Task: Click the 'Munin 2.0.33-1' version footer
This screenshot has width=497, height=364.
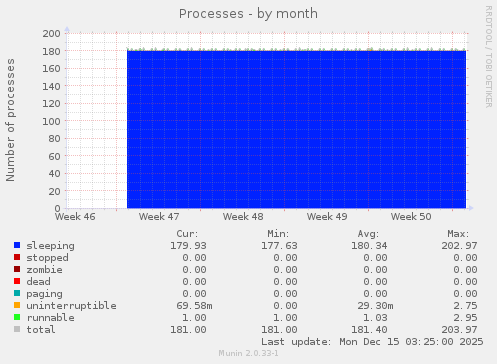Action: click(248, 353)
